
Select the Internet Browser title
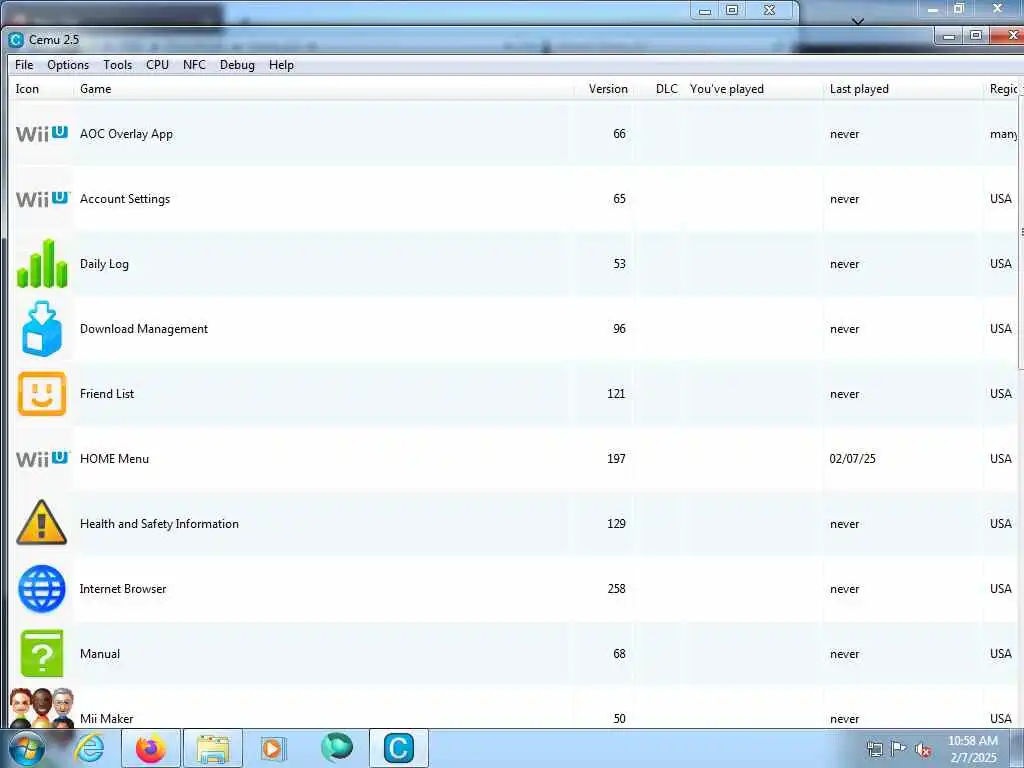tap(123, 588)
